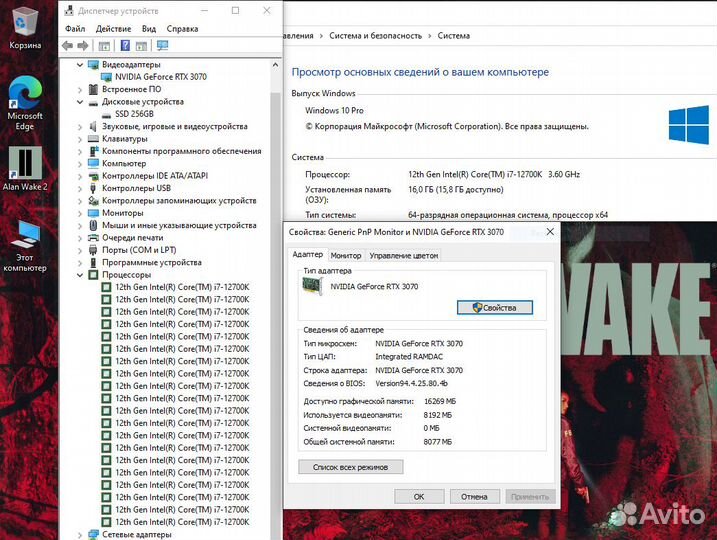Click the Список всех режимов button

pyautogui.click(x=351, y=467)
